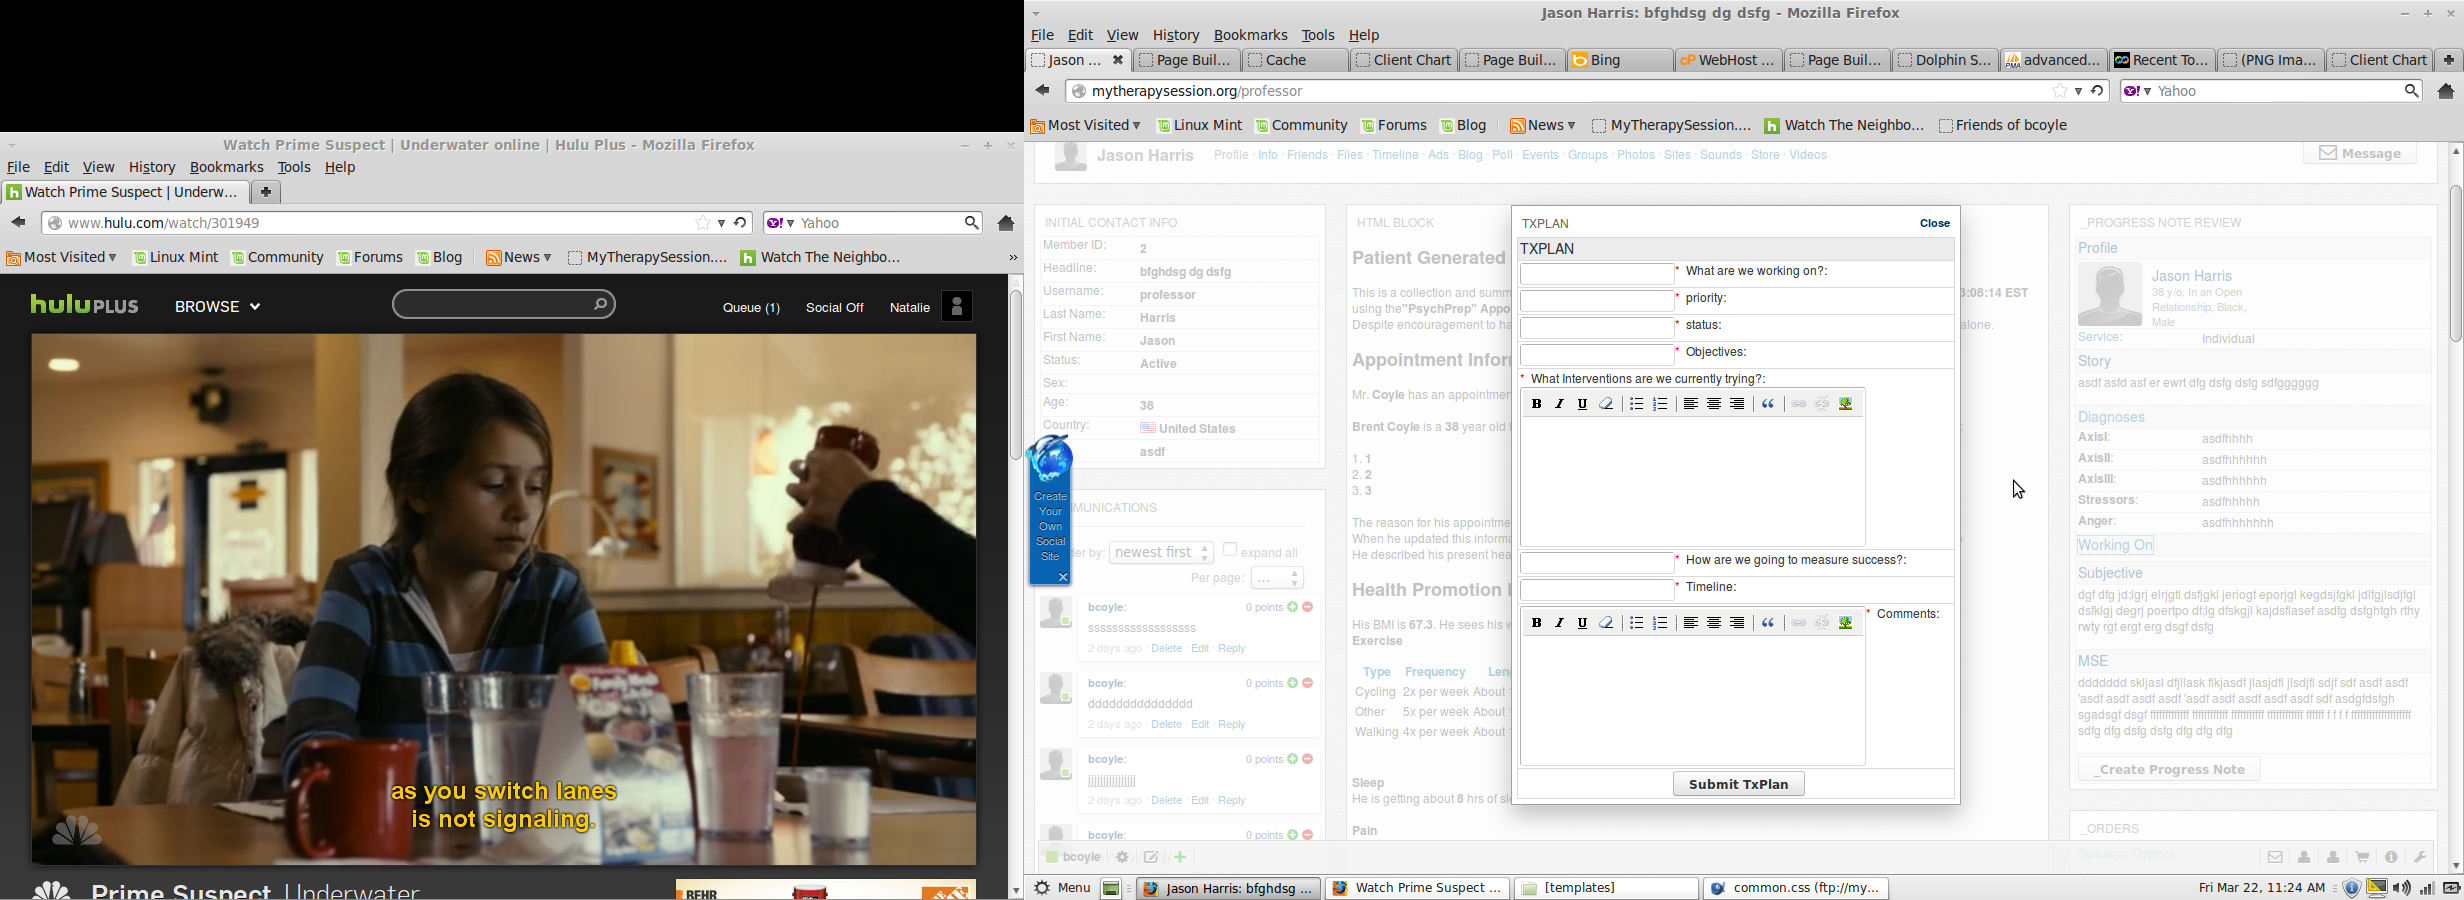Open the 'Per page' dropdown
The image size is (2464, 900).
[1277, 578]
